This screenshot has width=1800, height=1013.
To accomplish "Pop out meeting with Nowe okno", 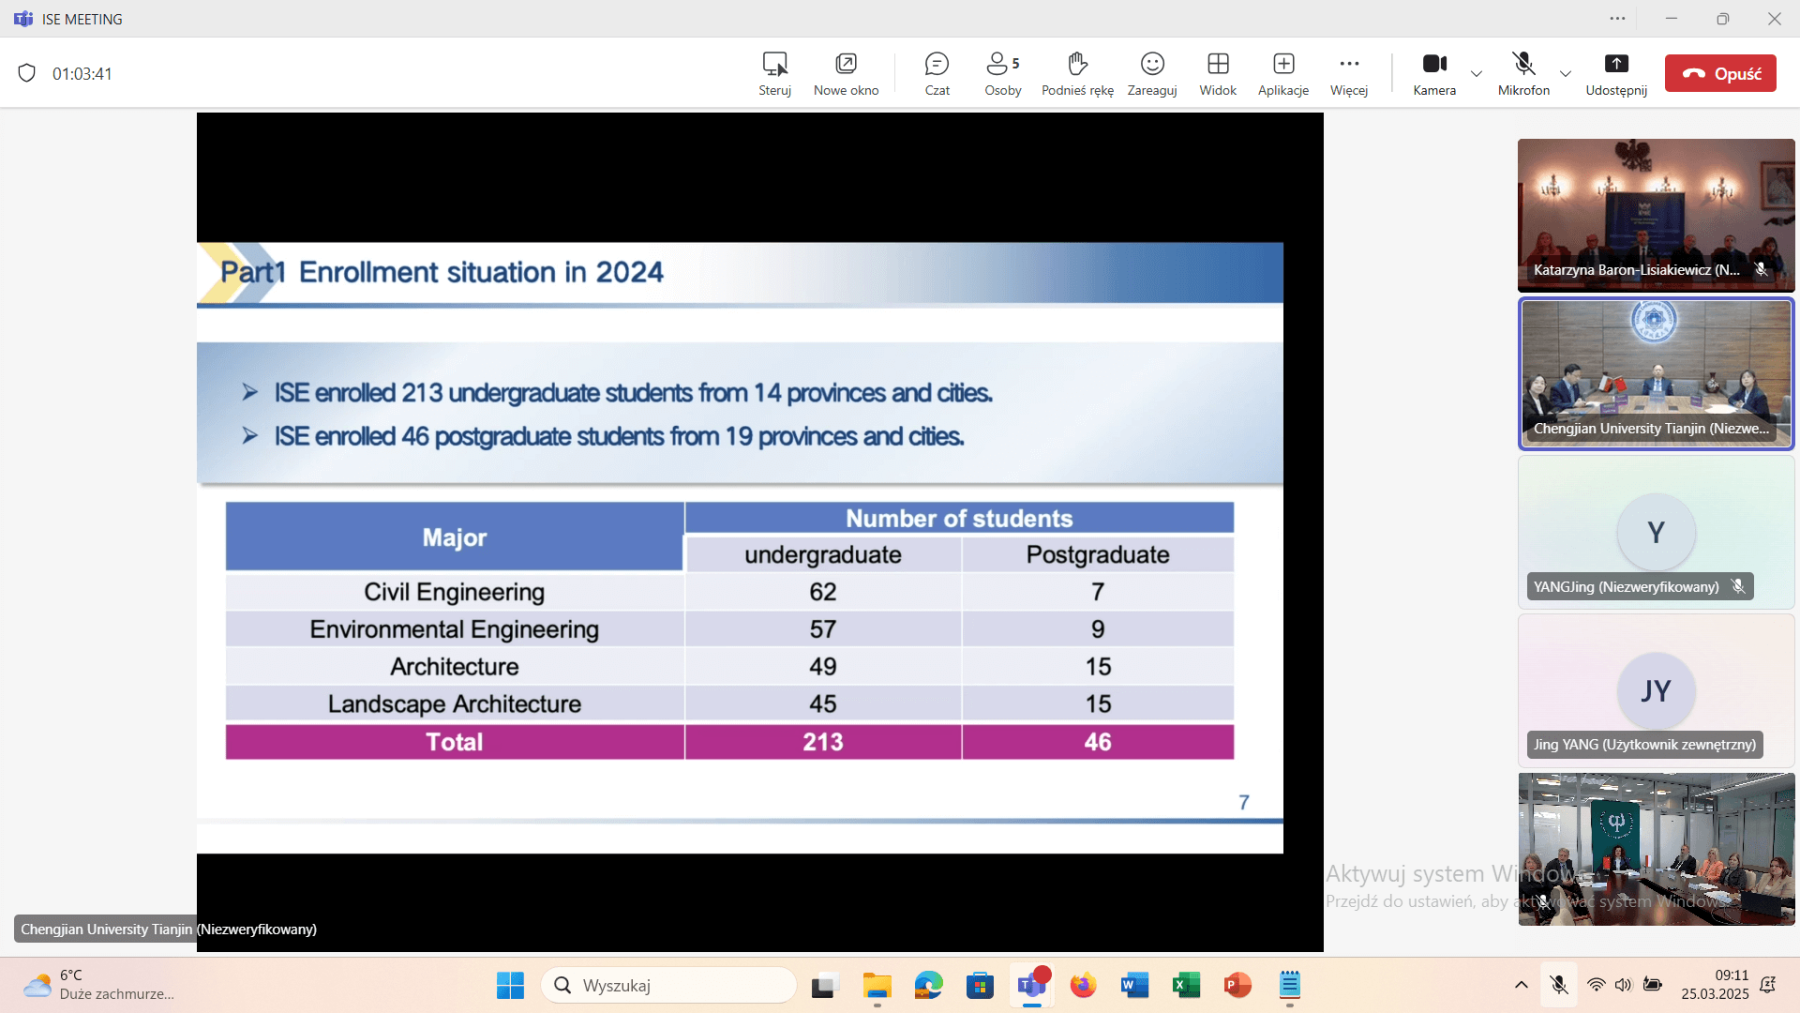I will click(x=846, y=74).
